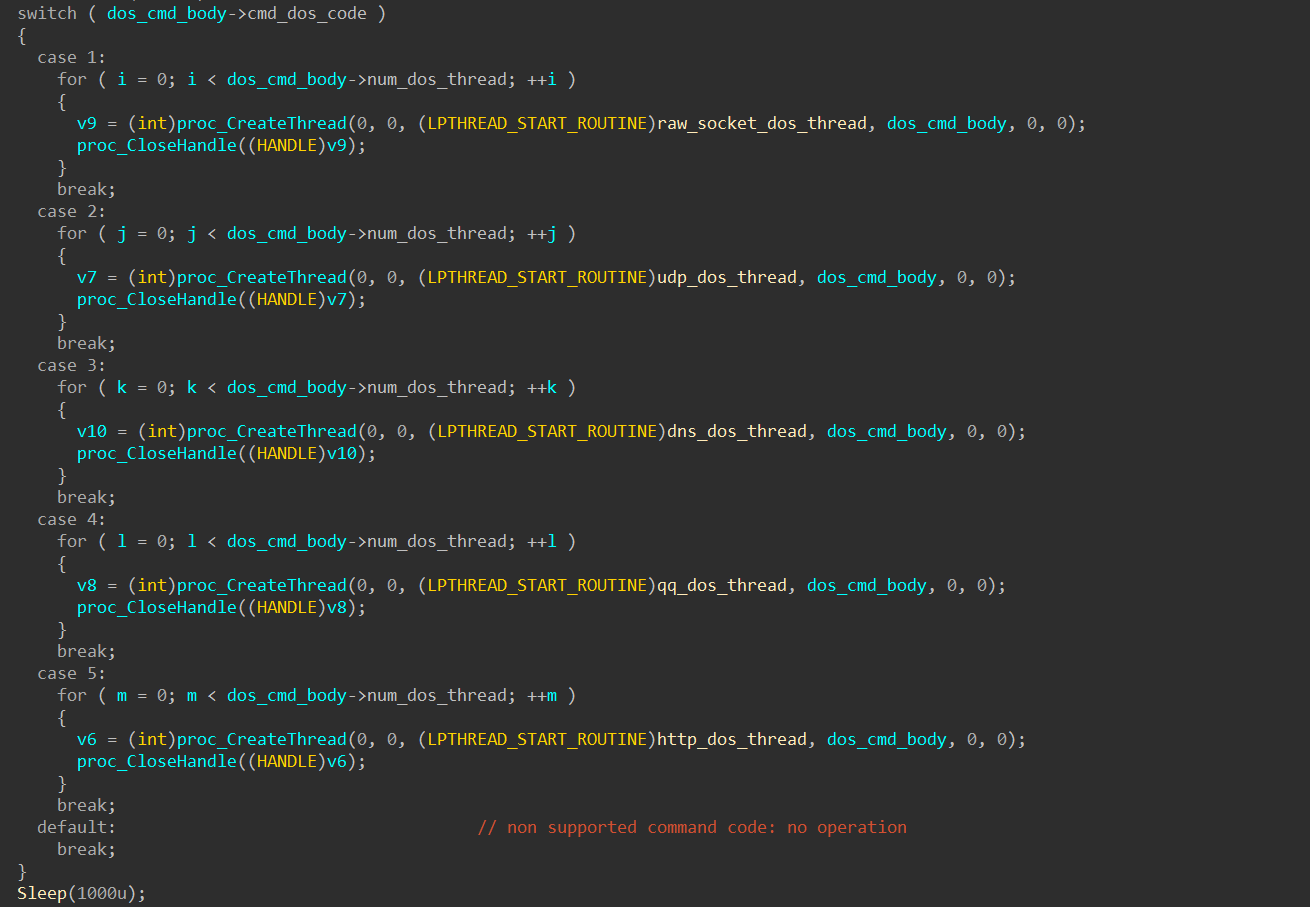Click the 'case 1:' label
Image resolution: width=1310 pixels, height=907 pixels.
click(71, 57)
